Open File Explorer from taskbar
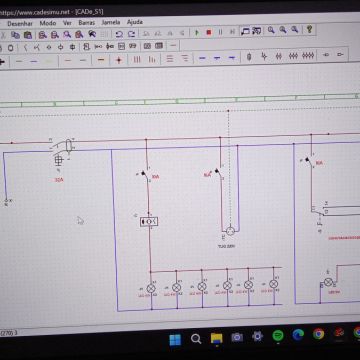 [x=217, y=338]
